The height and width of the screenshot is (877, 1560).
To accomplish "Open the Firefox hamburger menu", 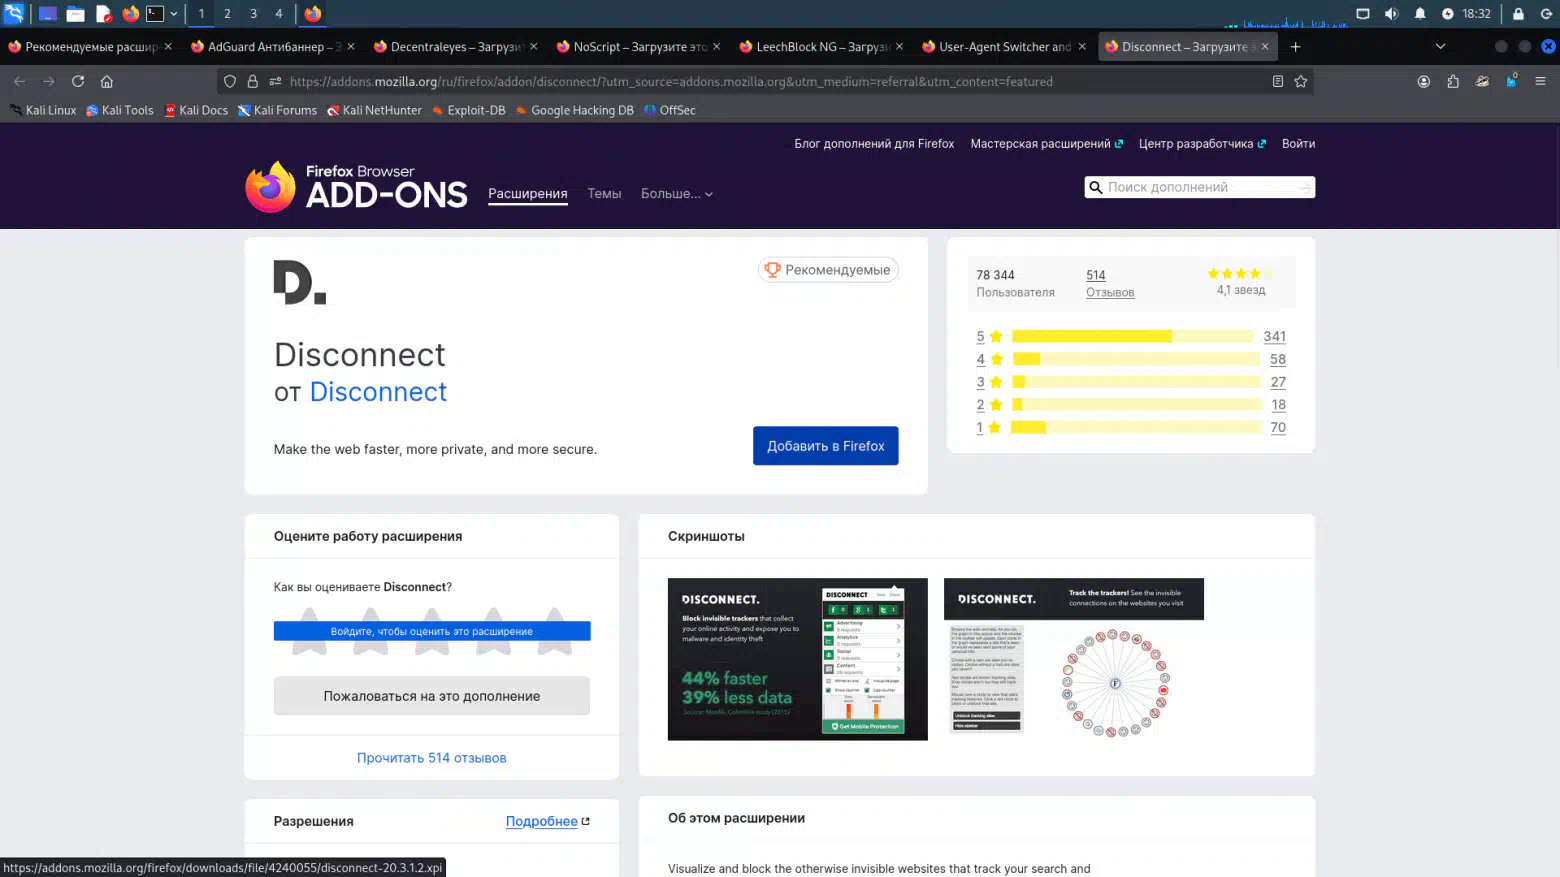I will coord(1540,82).
